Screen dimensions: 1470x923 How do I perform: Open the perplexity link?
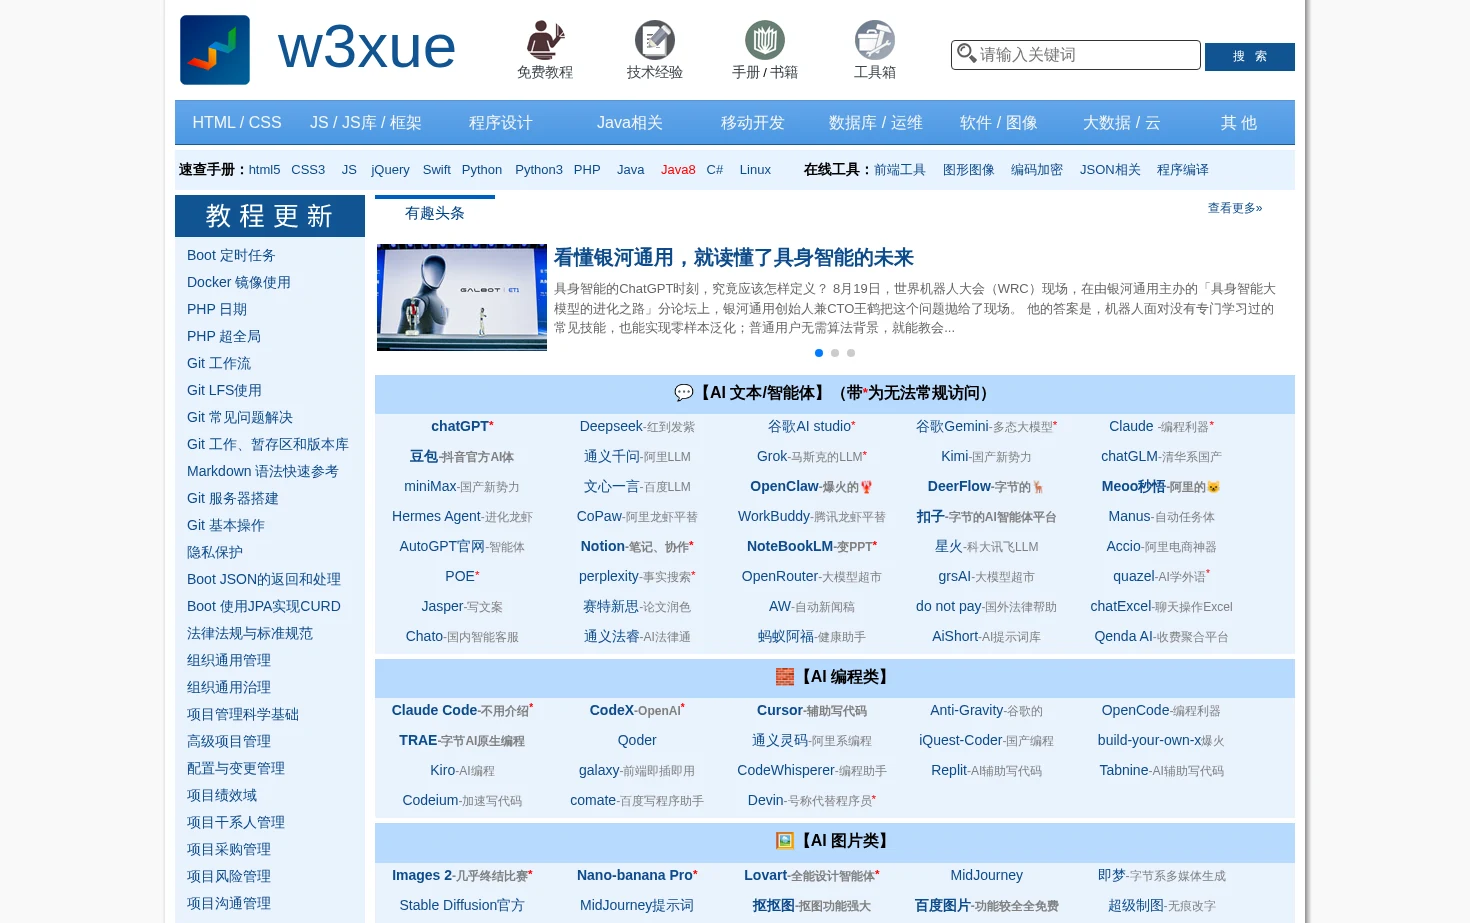pos(637,577)
